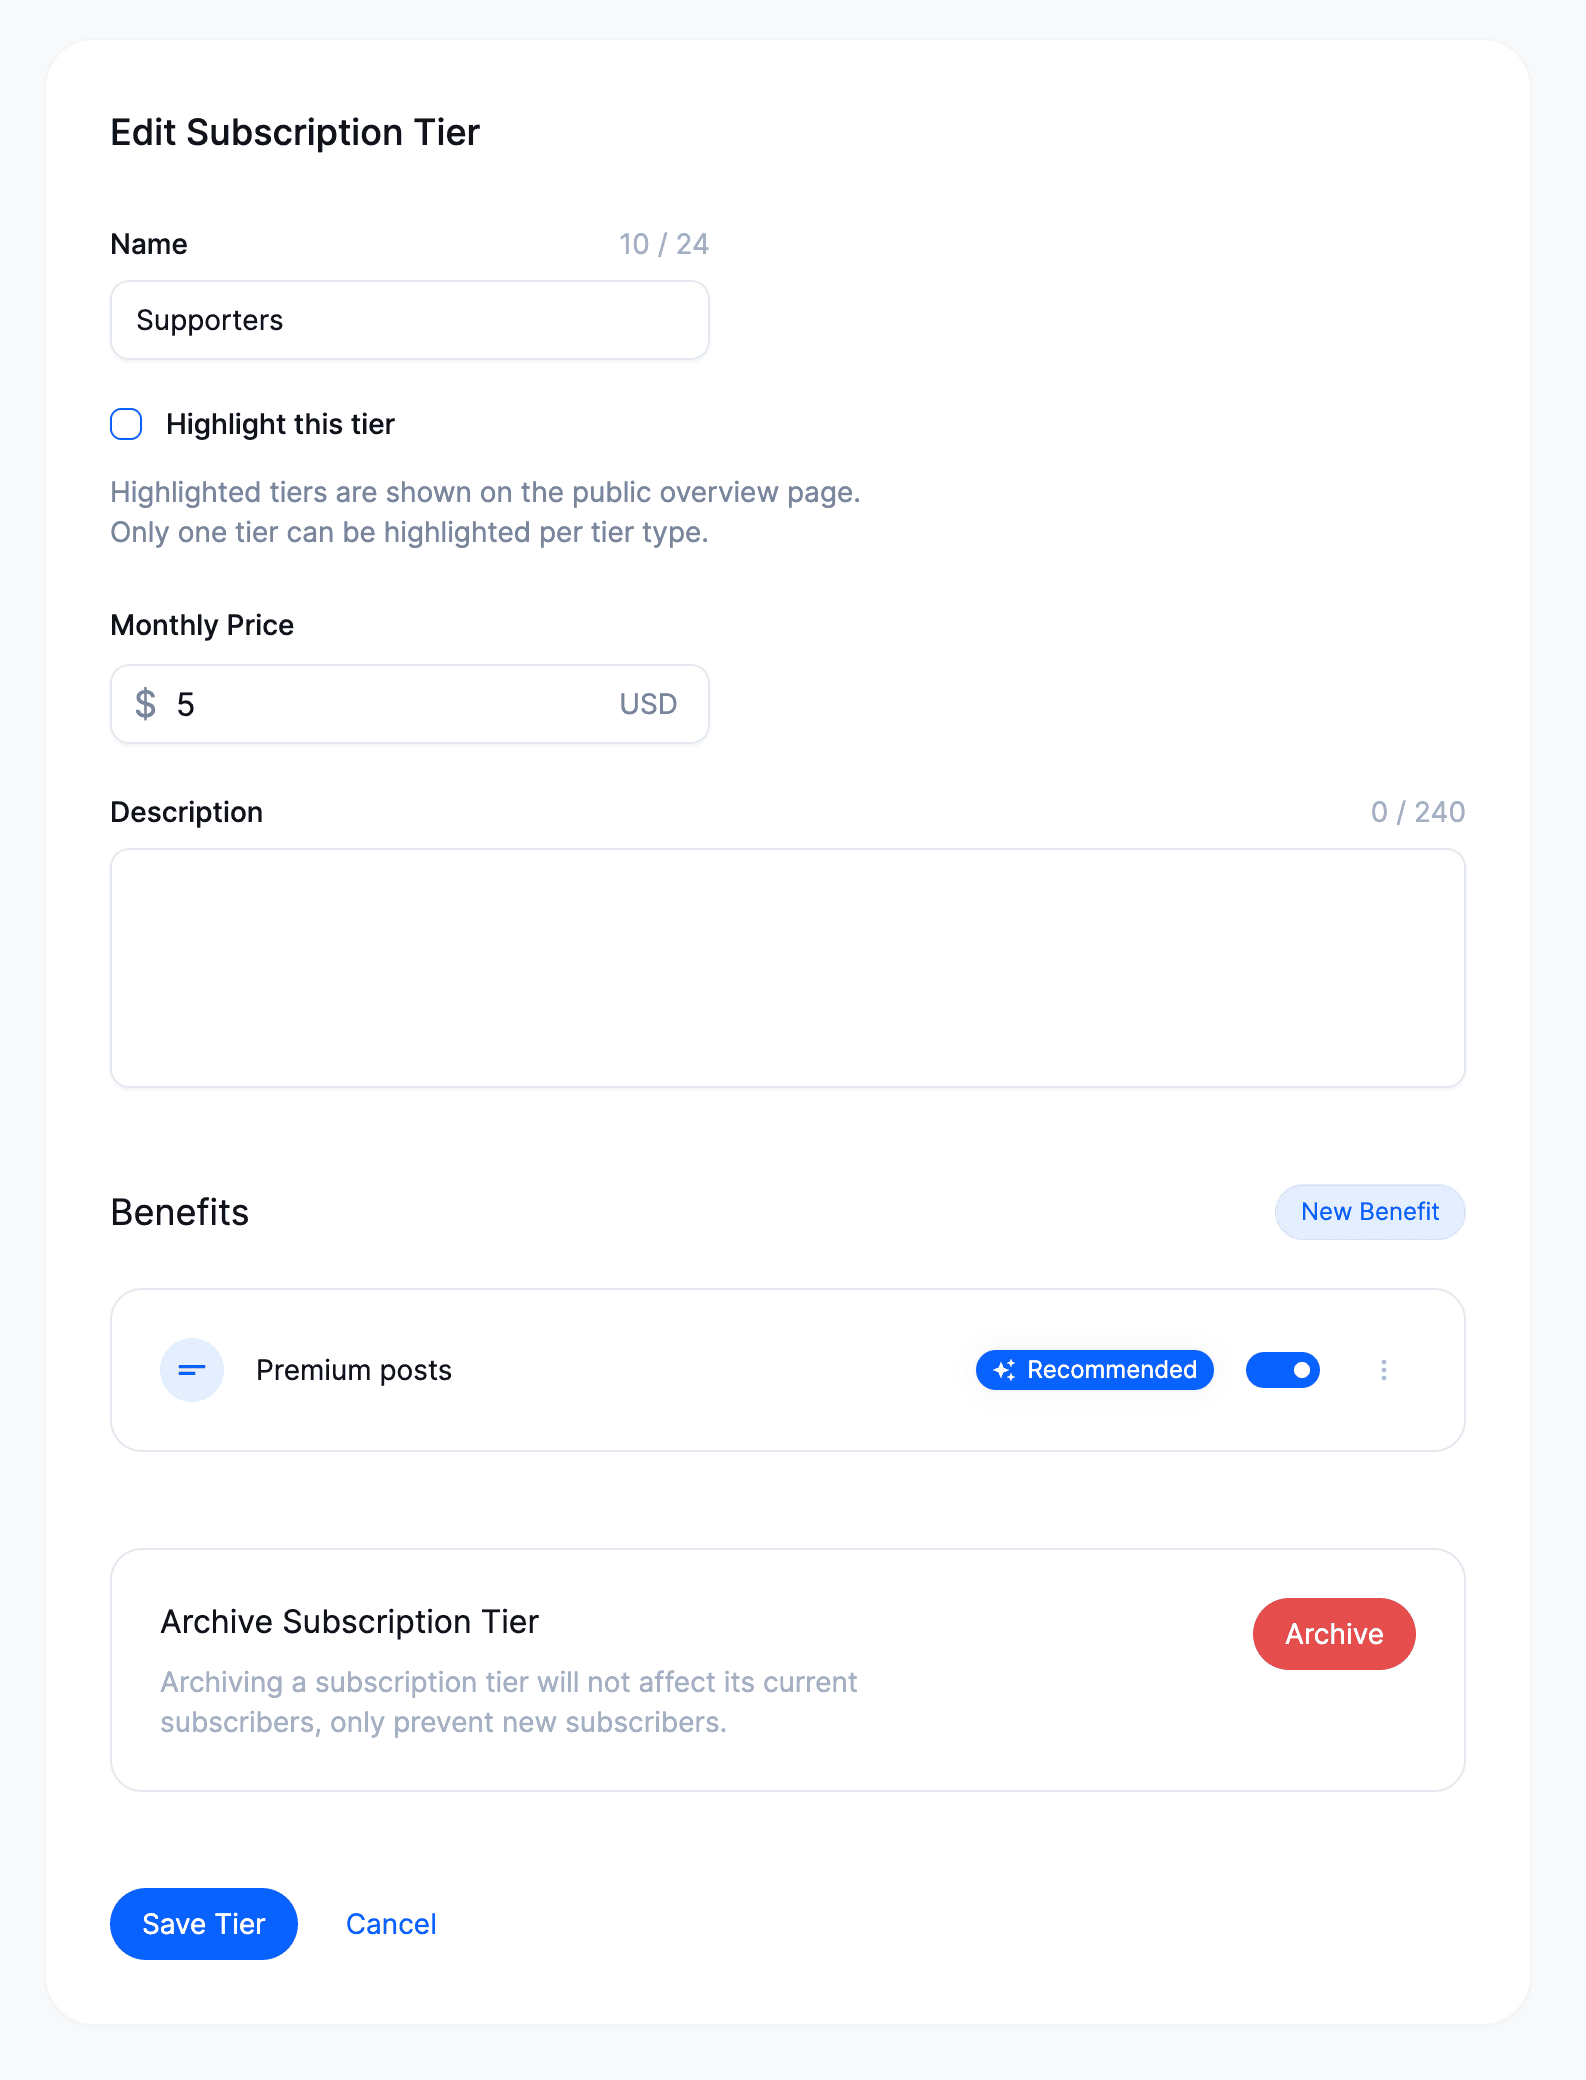Viewport: 1586px width, 2080px height.
Task: Turn off the Premium posts benefit toggle
Action: pyautogui.click(x=1283, y=1370)
